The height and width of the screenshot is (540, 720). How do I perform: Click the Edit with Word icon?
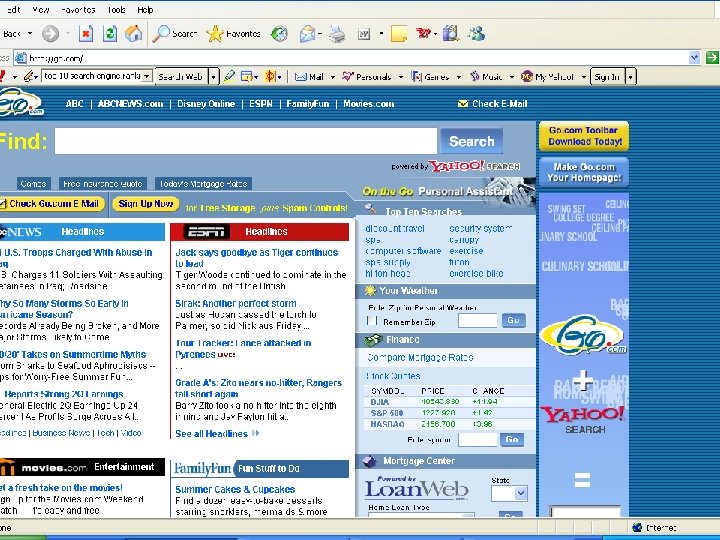(x=364, y=34)
